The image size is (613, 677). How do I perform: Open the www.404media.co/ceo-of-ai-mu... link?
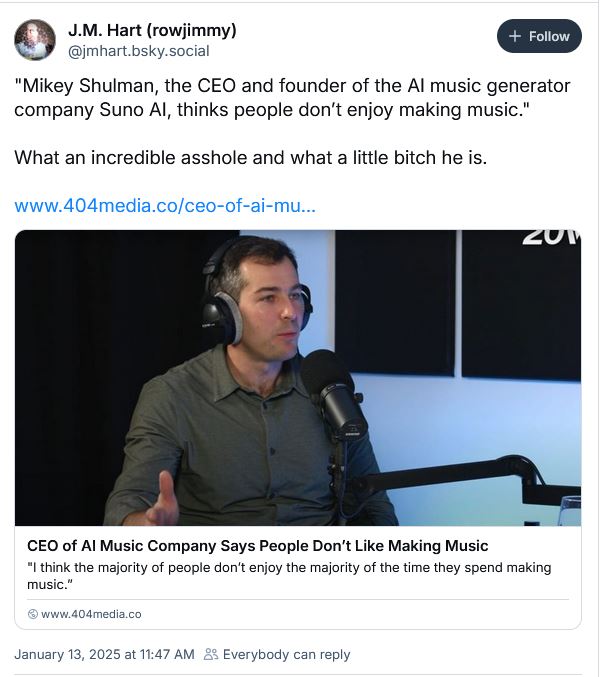tap(165, 207)
